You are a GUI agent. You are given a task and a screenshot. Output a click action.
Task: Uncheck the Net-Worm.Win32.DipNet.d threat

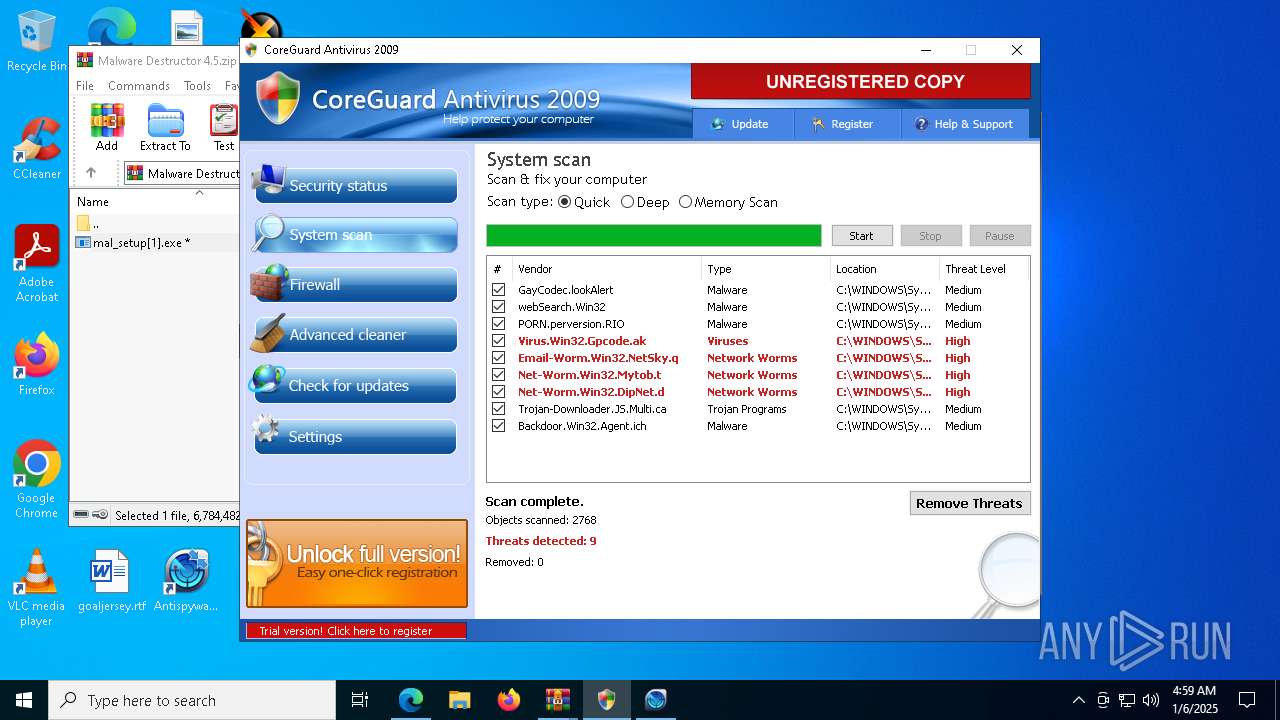(x=498, y=392)
